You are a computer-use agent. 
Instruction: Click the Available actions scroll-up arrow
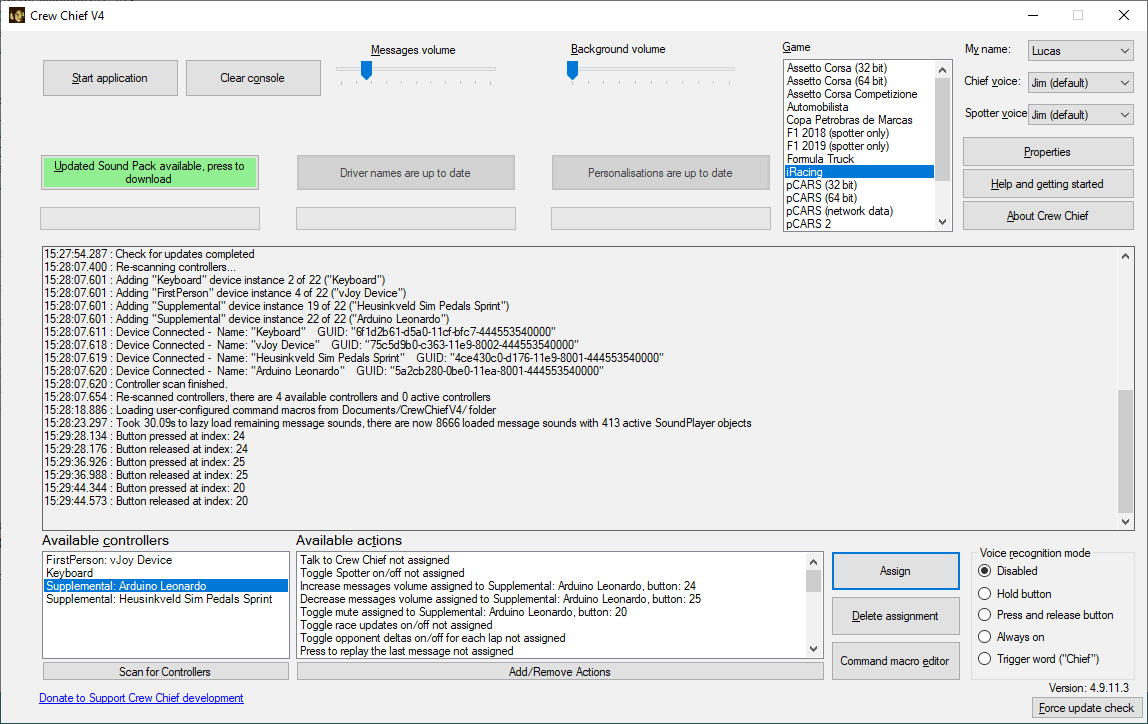(x=813, y=561)
